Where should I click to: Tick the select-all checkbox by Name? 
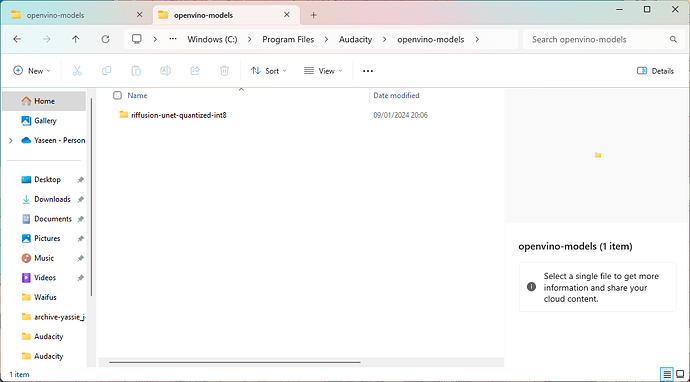click(x=117, y=96)
